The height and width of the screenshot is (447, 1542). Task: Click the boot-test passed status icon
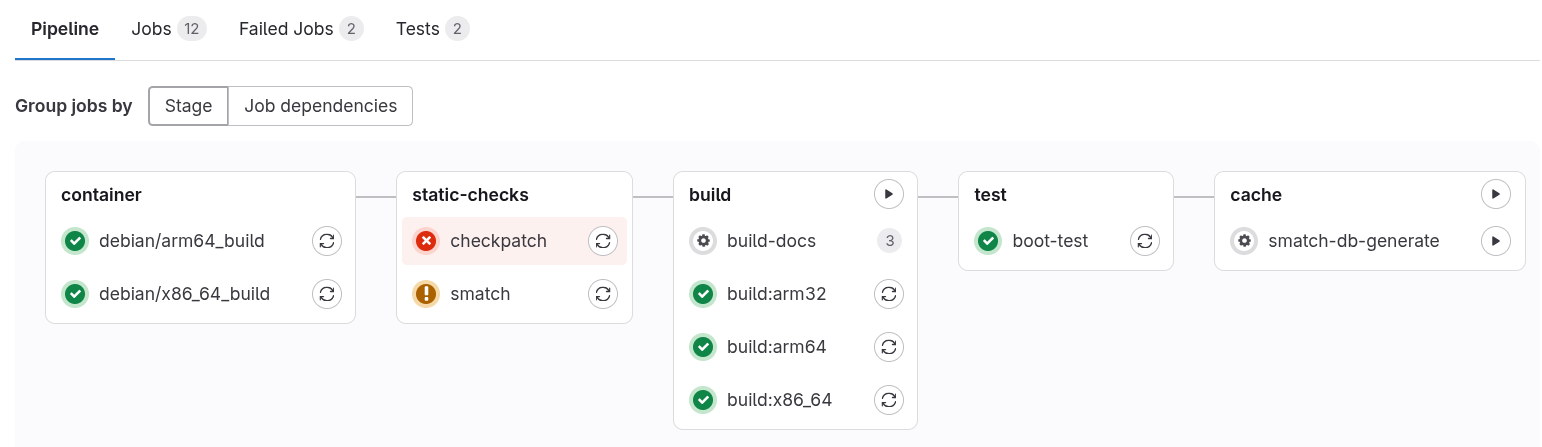pyautogui.click(x=988, y=241)
